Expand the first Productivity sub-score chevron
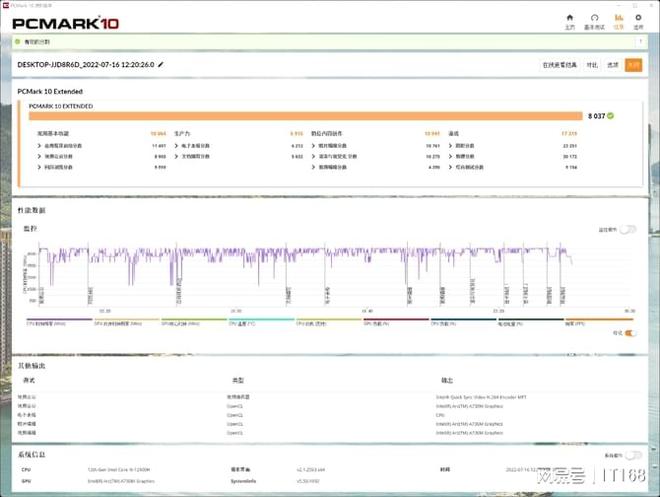This screenshot has width=660, height=497. pos(176,146)
